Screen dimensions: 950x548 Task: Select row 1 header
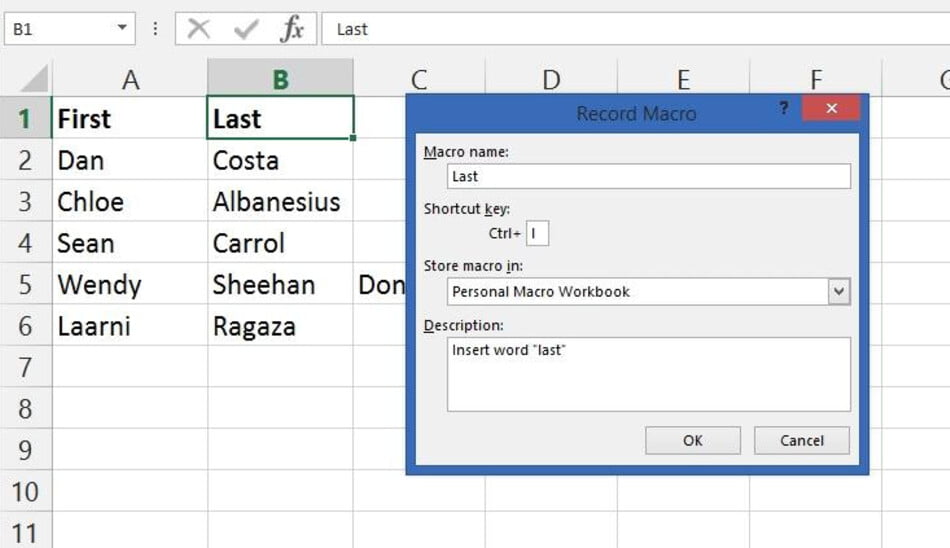(x=25, y=118)
